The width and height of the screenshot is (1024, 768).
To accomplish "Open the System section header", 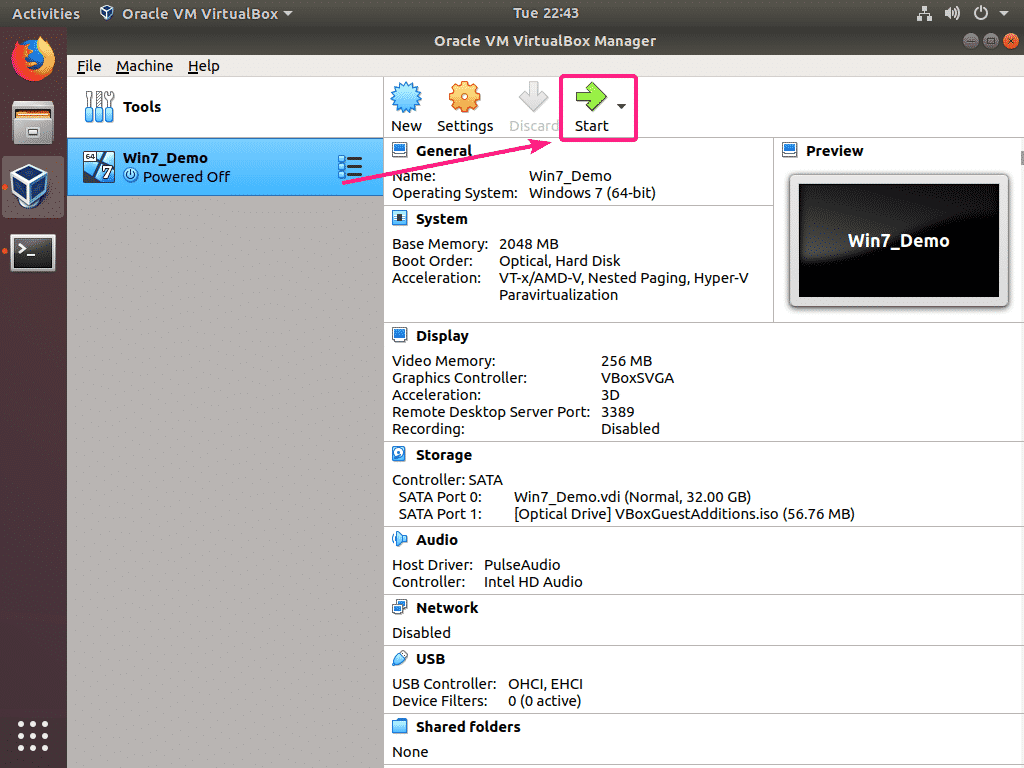I will (441, 219).
